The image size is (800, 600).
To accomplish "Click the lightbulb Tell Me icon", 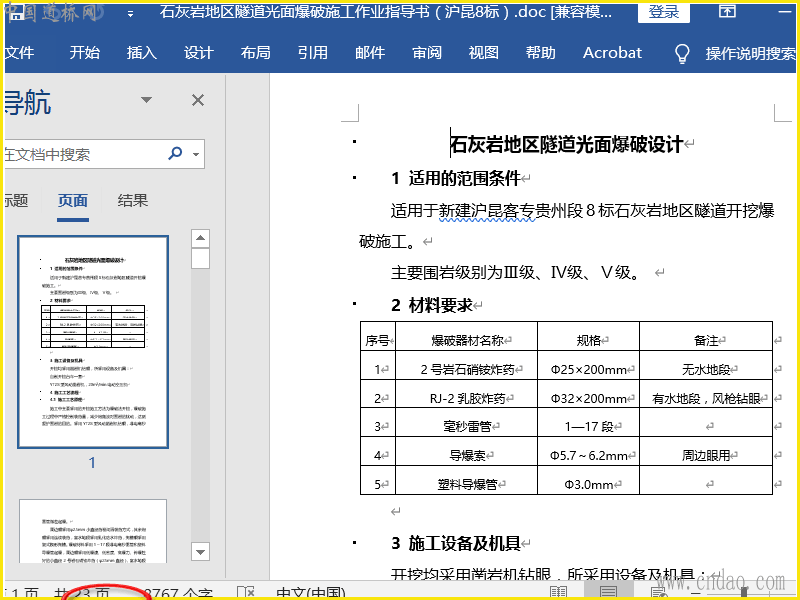I will [x=682, y=53].
